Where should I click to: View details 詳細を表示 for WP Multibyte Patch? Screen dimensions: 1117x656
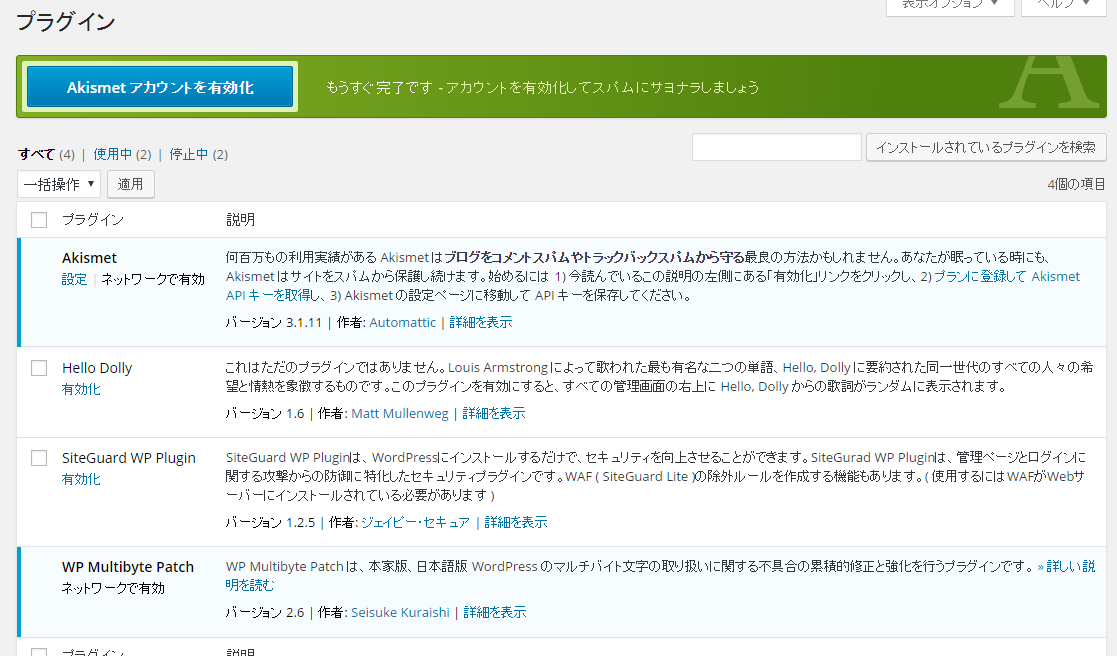coord(494,612)
